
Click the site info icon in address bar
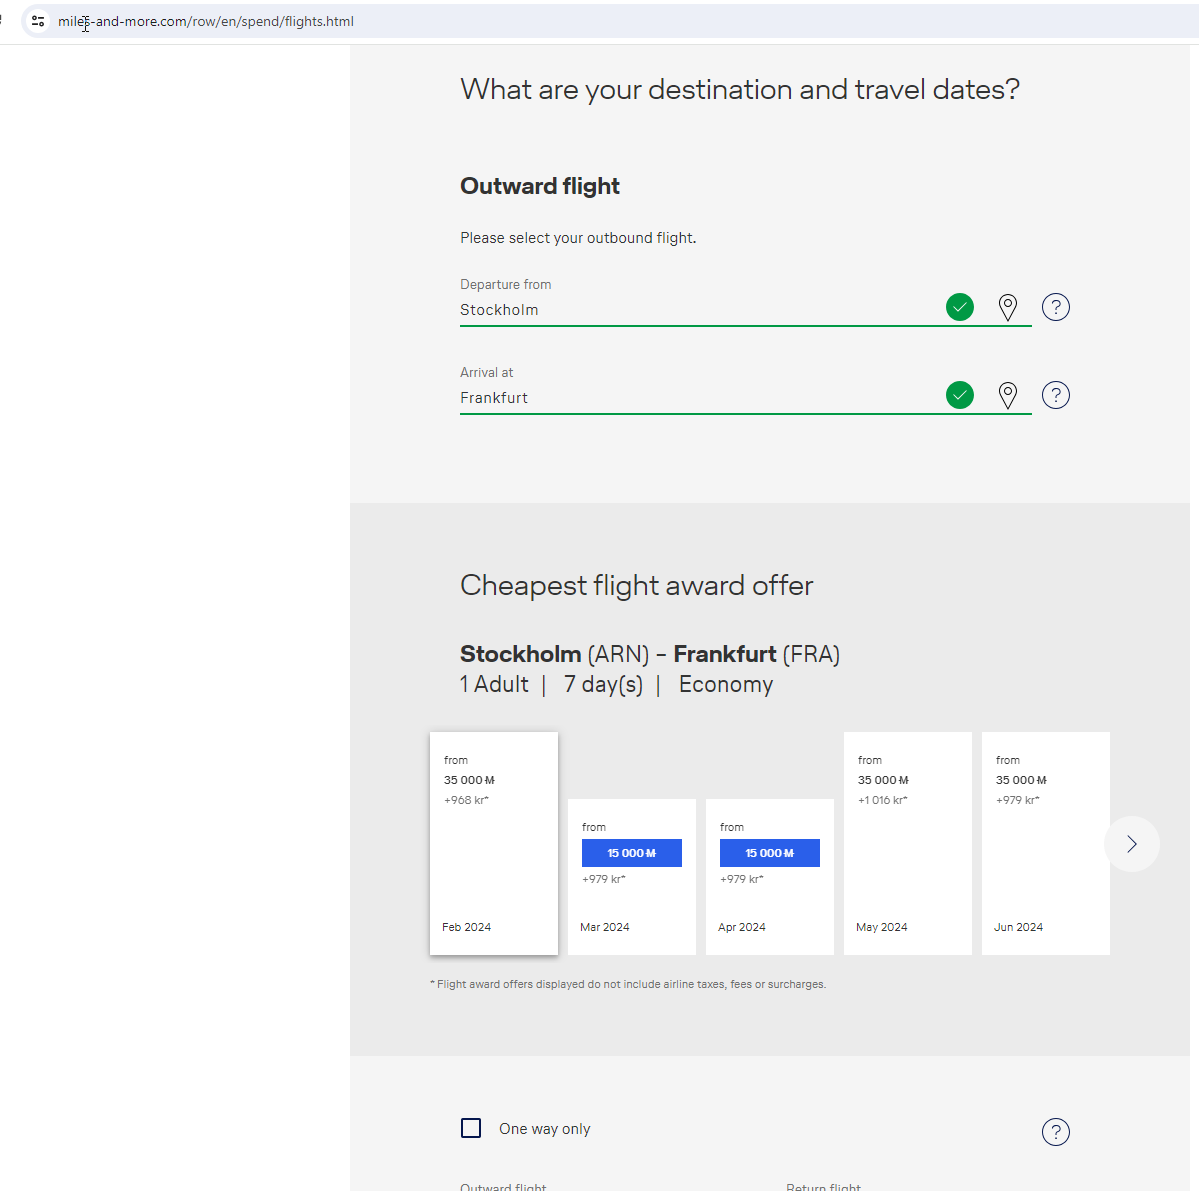(x=38, y=21)
